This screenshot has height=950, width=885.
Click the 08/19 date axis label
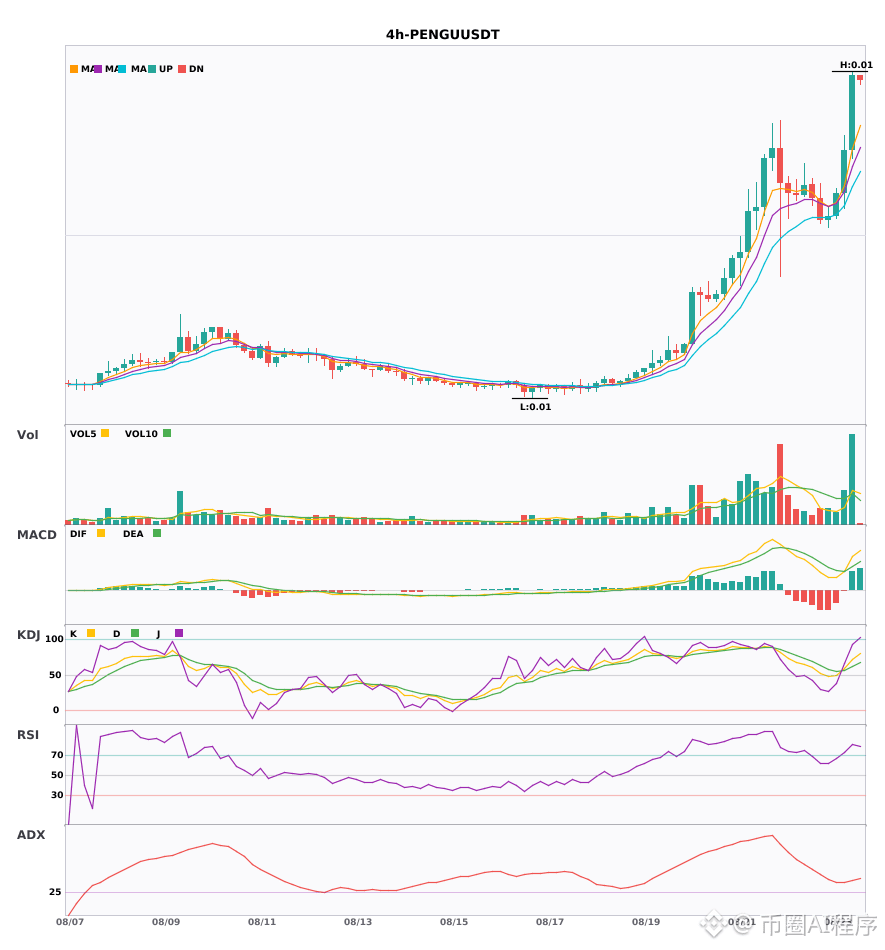(646, 922)
